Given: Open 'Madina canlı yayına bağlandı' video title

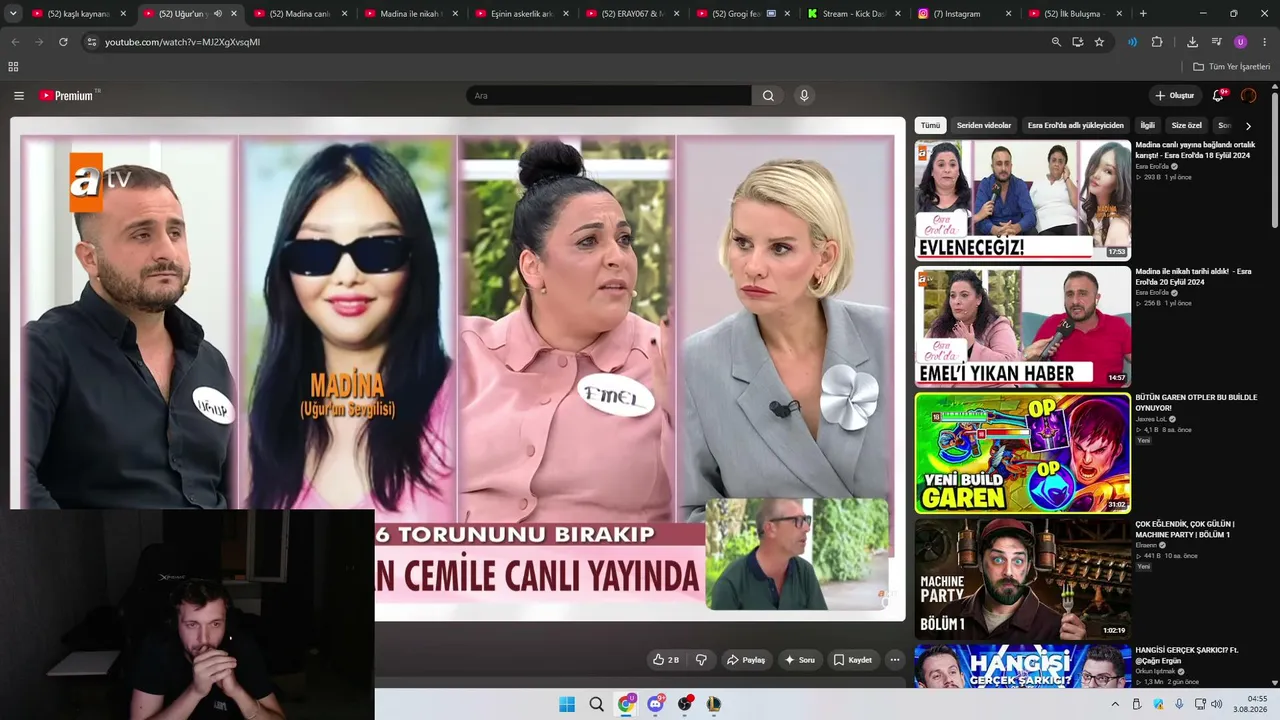Looking at the screenshot, I should point(1195,150).
